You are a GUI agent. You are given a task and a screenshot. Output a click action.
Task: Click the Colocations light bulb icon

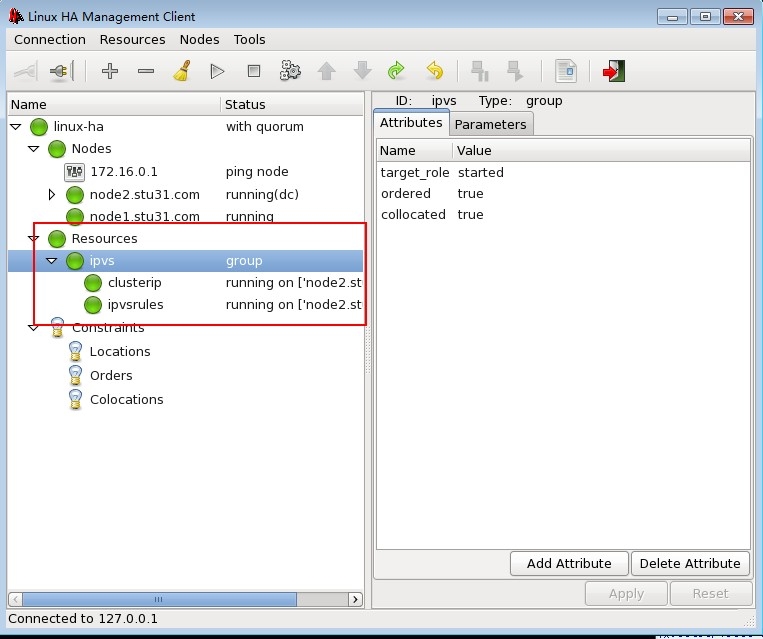click(75, 399)
